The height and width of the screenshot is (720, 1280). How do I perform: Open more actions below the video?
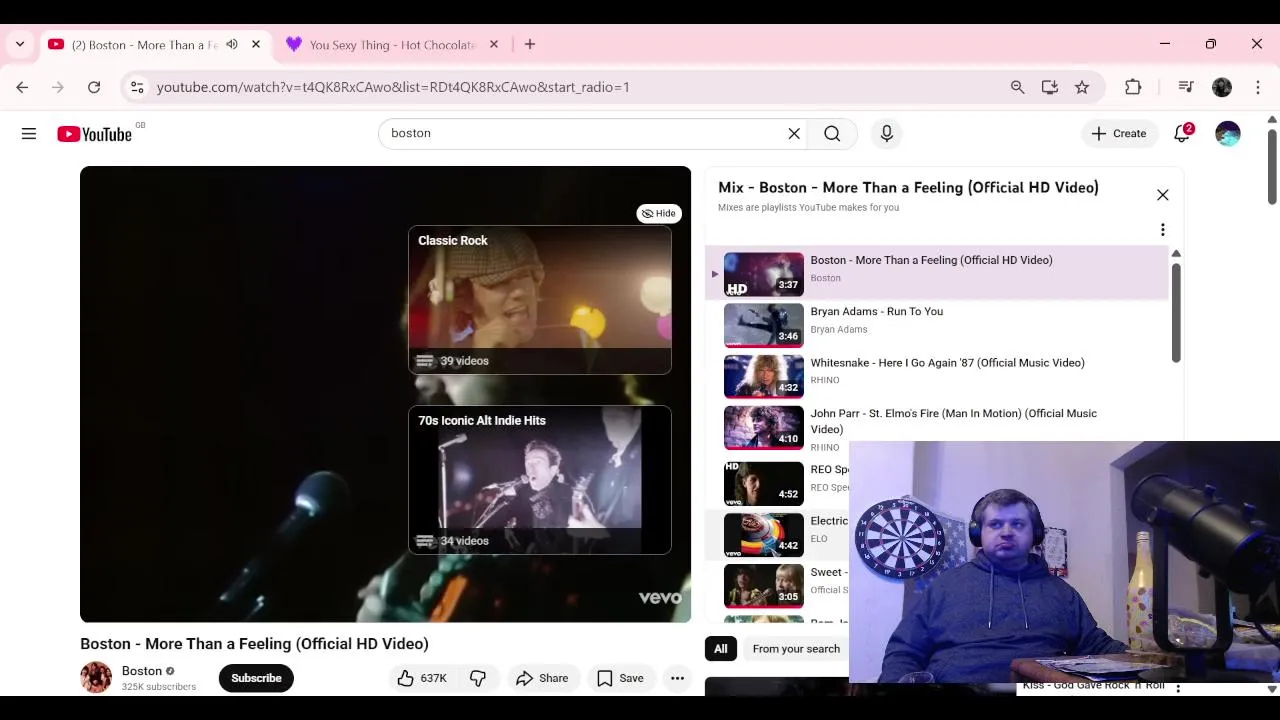click(677, 678)
